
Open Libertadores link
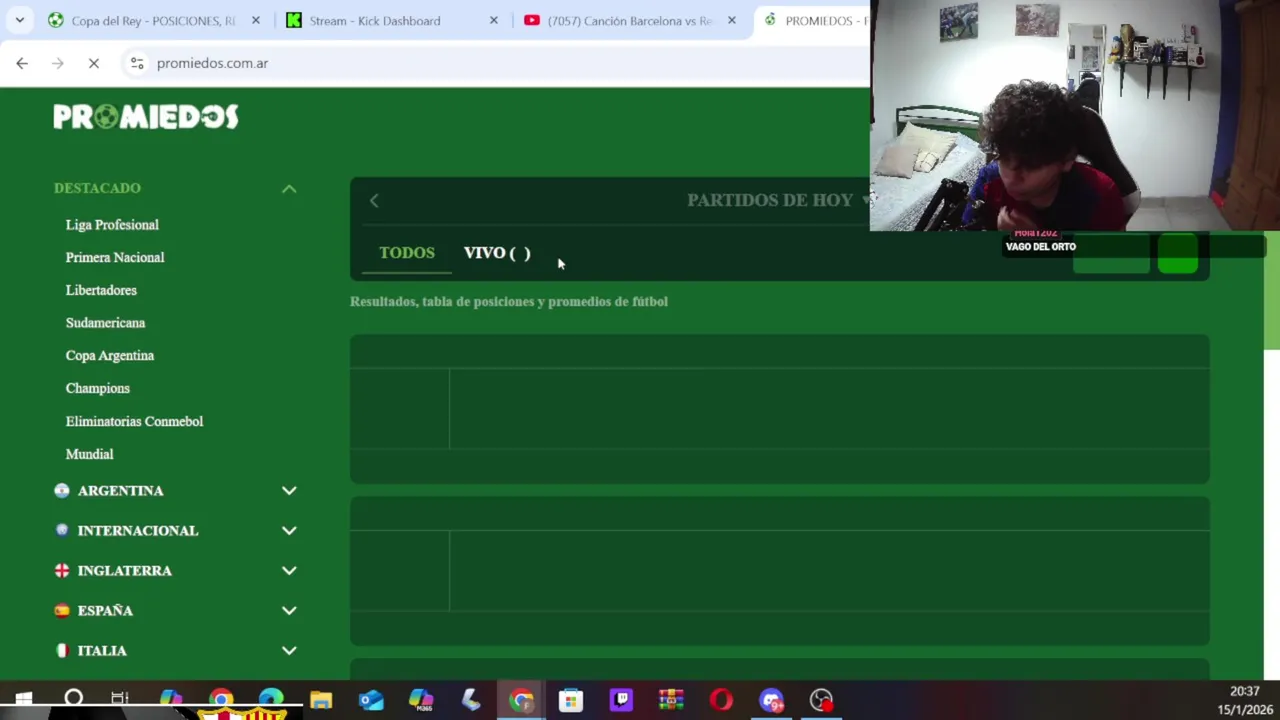pos(101,290)
